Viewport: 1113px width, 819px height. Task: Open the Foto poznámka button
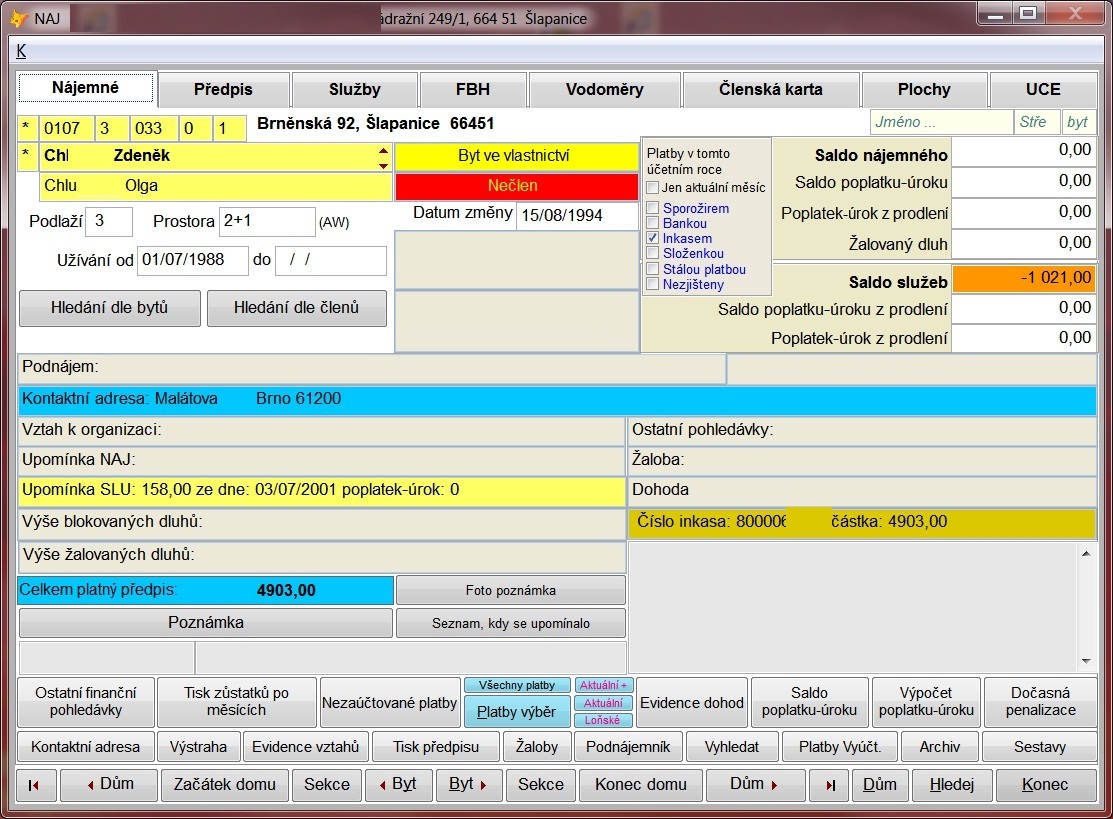pyautogui.click(x=511, y=590)
